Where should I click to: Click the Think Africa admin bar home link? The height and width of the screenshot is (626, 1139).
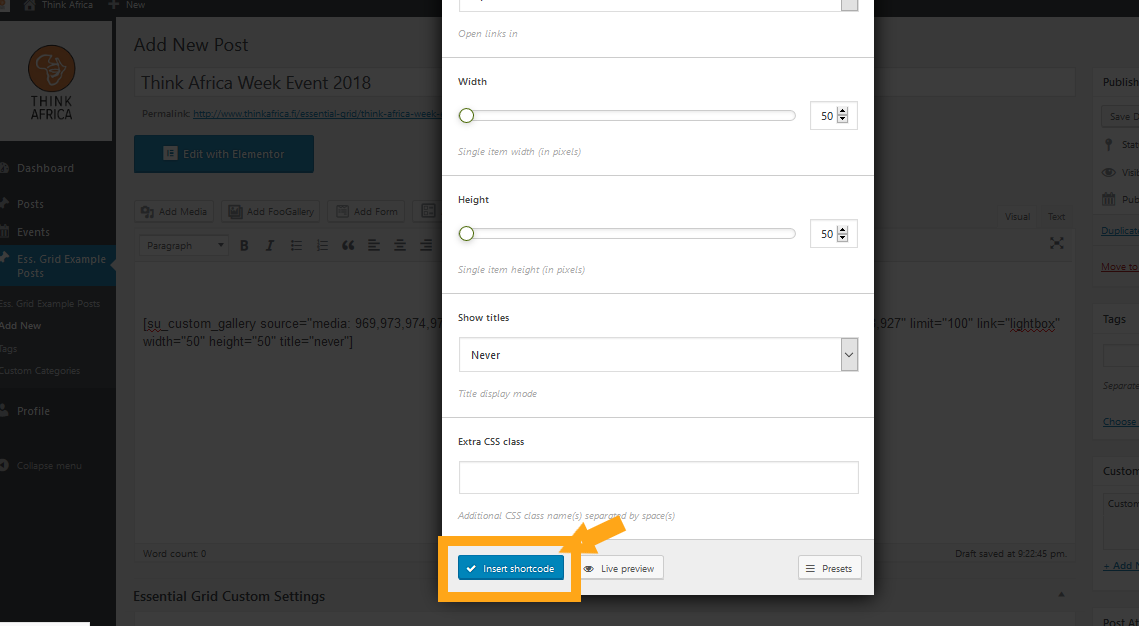click(60, 5)
